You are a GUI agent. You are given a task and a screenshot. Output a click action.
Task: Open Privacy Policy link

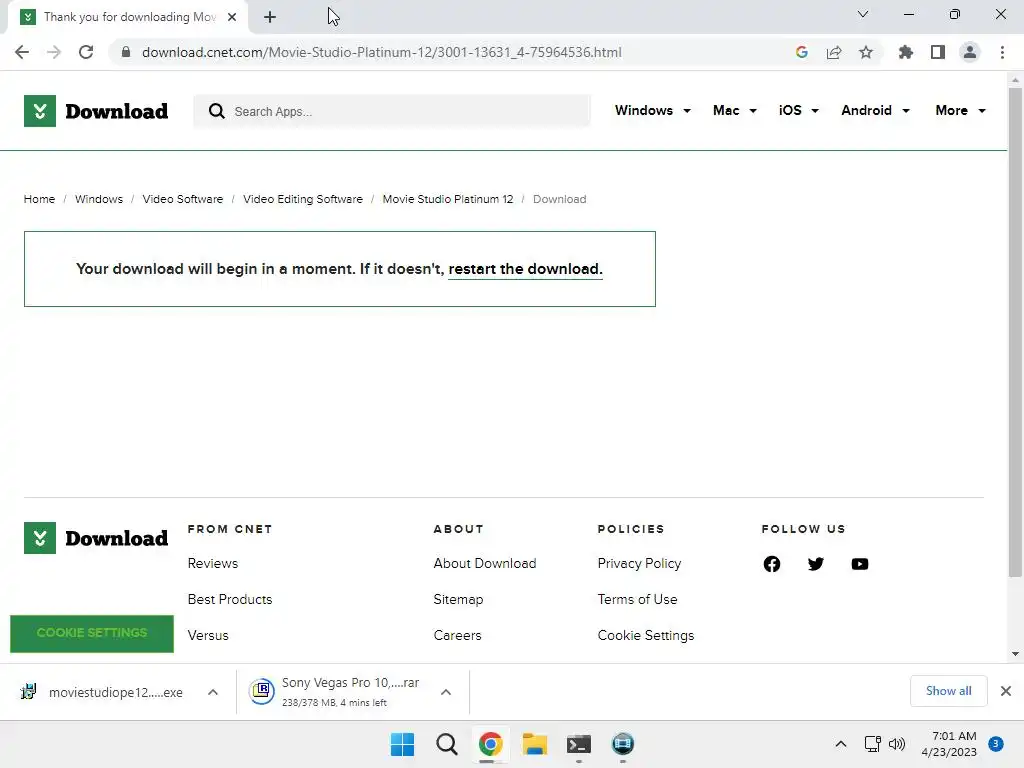pyautogui.click(x=639, y=564)
